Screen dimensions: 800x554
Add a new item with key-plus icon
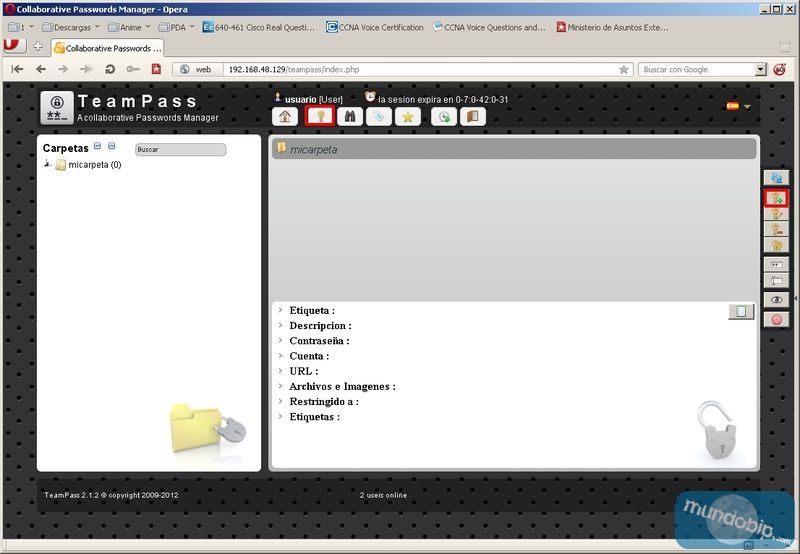point(777,198)
